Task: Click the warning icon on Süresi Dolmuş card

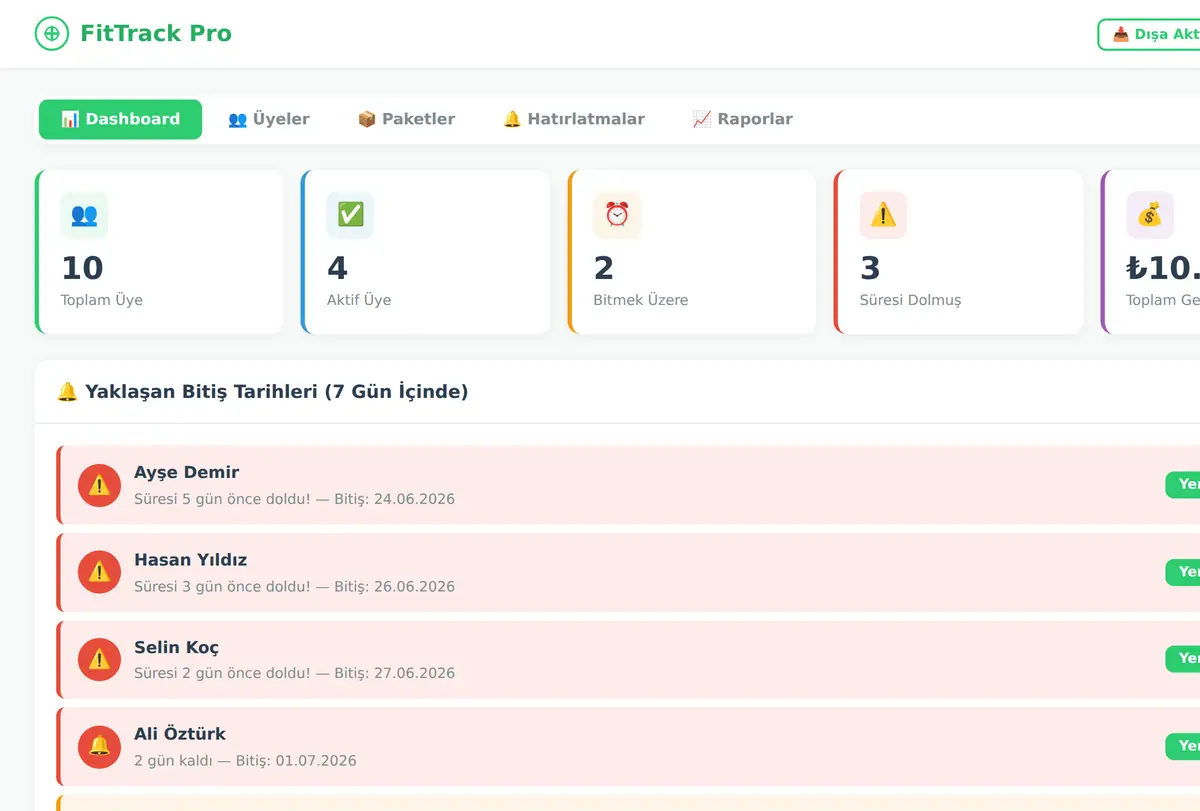Action: (x=883, y=215)
